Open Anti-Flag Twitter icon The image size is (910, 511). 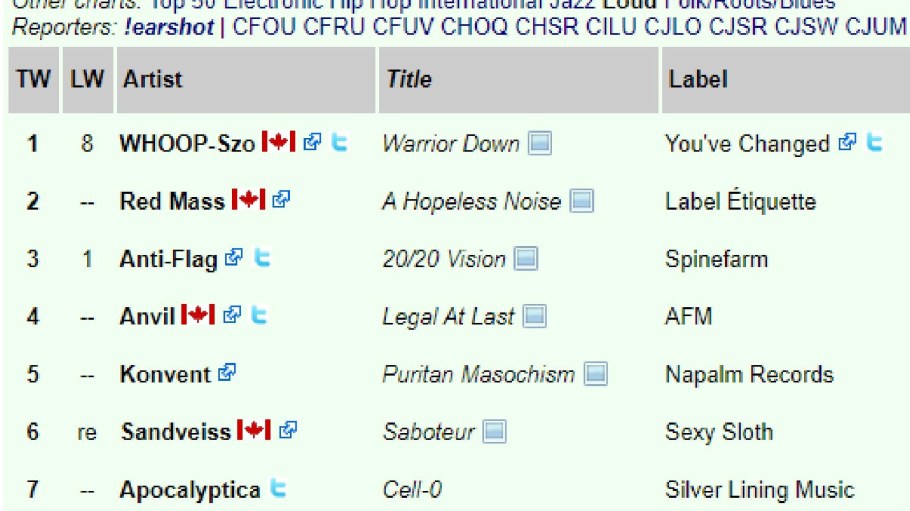pos(262,258)
